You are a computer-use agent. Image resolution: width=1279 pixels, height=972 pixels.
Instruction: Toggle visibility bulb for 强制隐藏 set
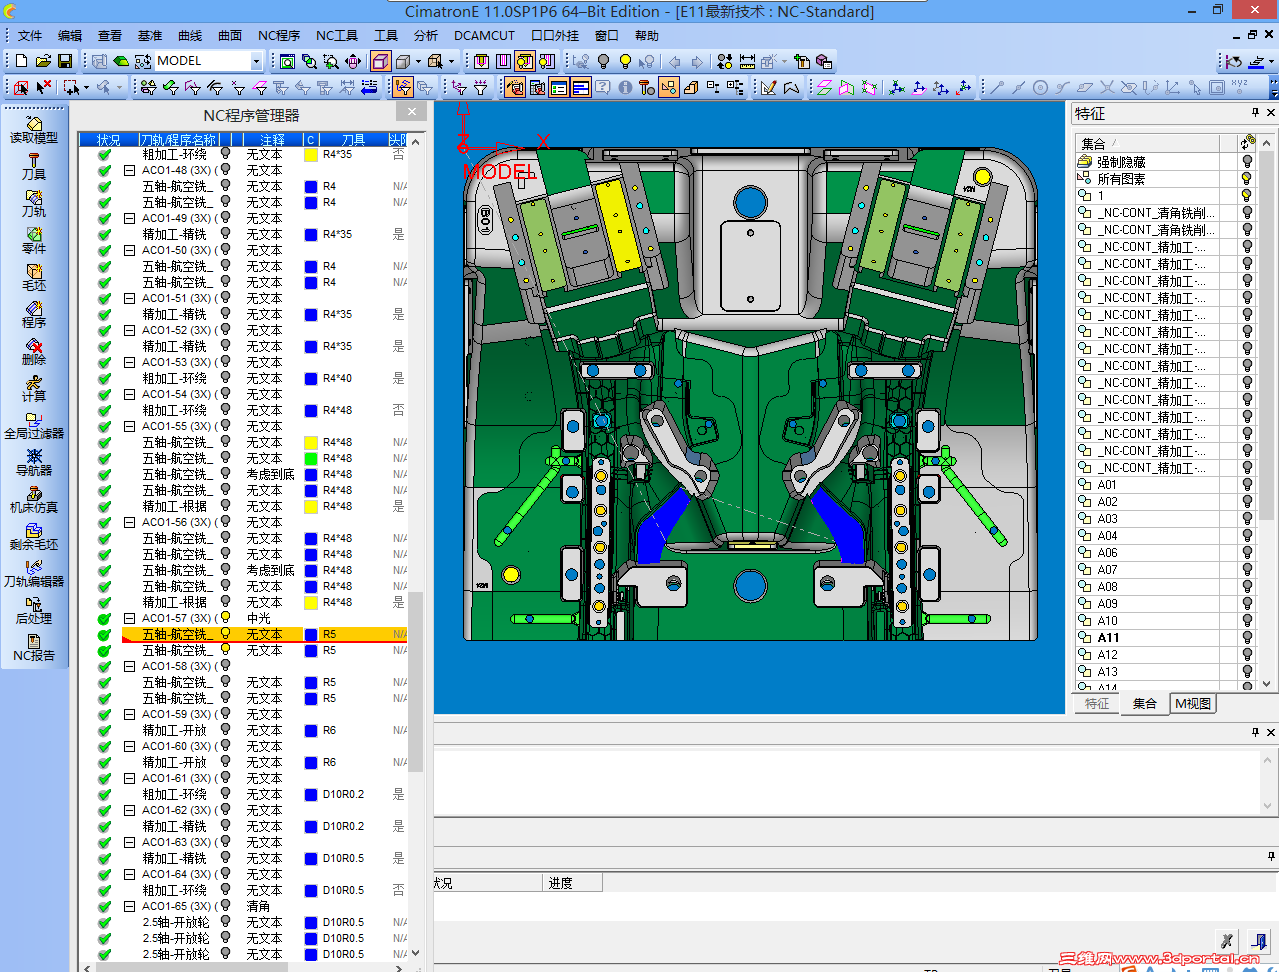pyautogui.click(x=1247, y=161)
